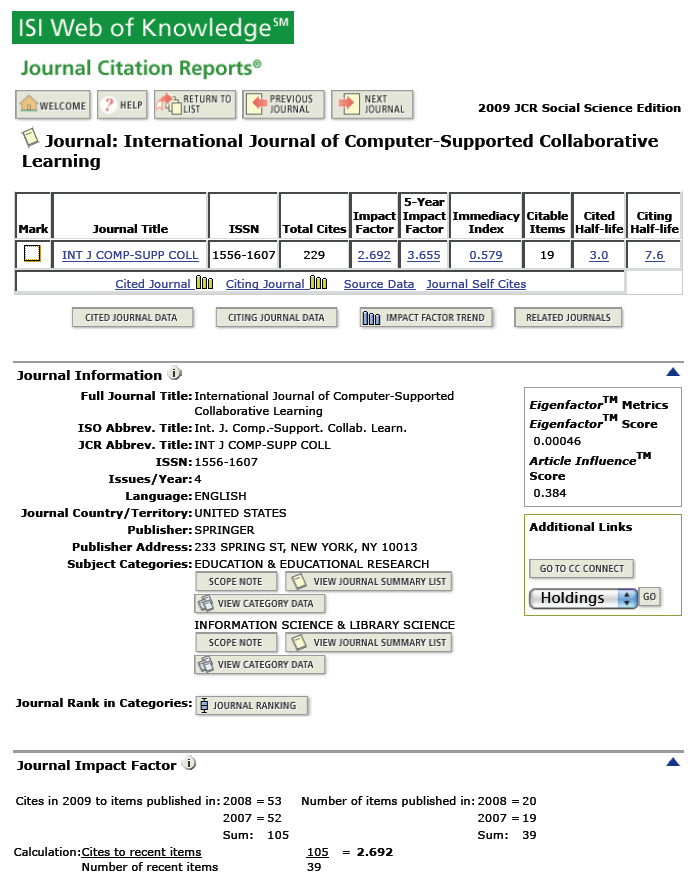Click Return to List button
696x893 pixels.
(195, 105)
